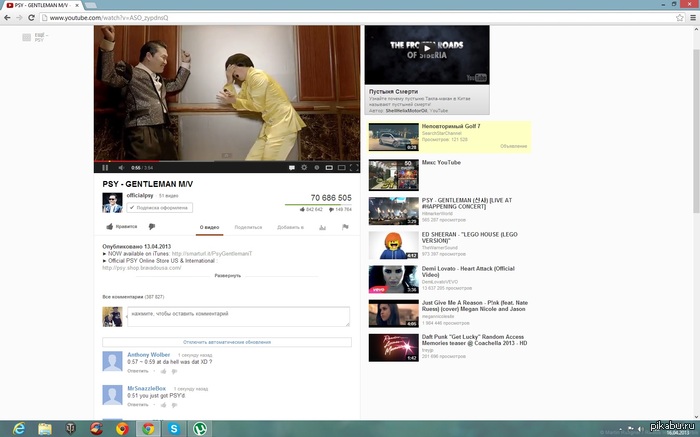Like MrSnazzleBox's comment thumbs-up
The height and width of the screenshot is (437, 700).
coord(163,405)
